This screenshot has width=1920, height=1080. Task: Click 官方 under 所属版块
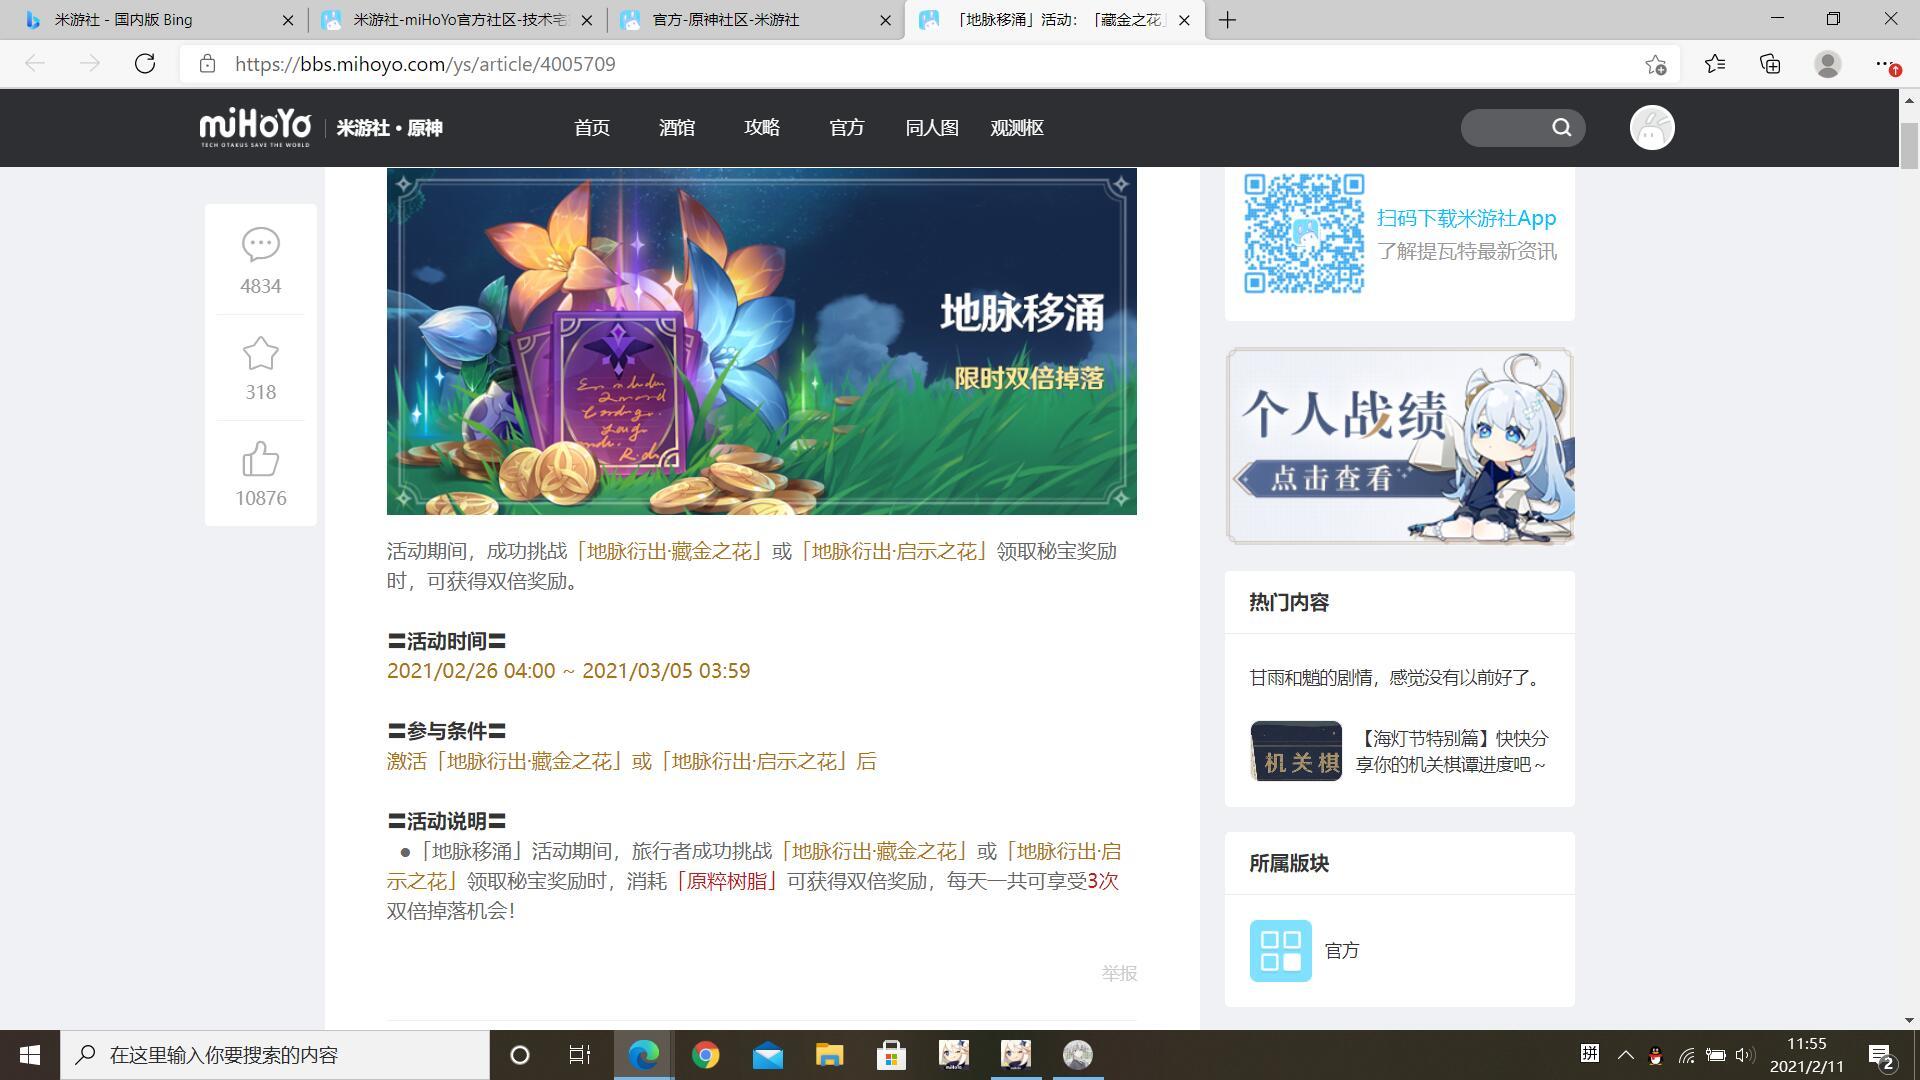[x=1342, y=951]
